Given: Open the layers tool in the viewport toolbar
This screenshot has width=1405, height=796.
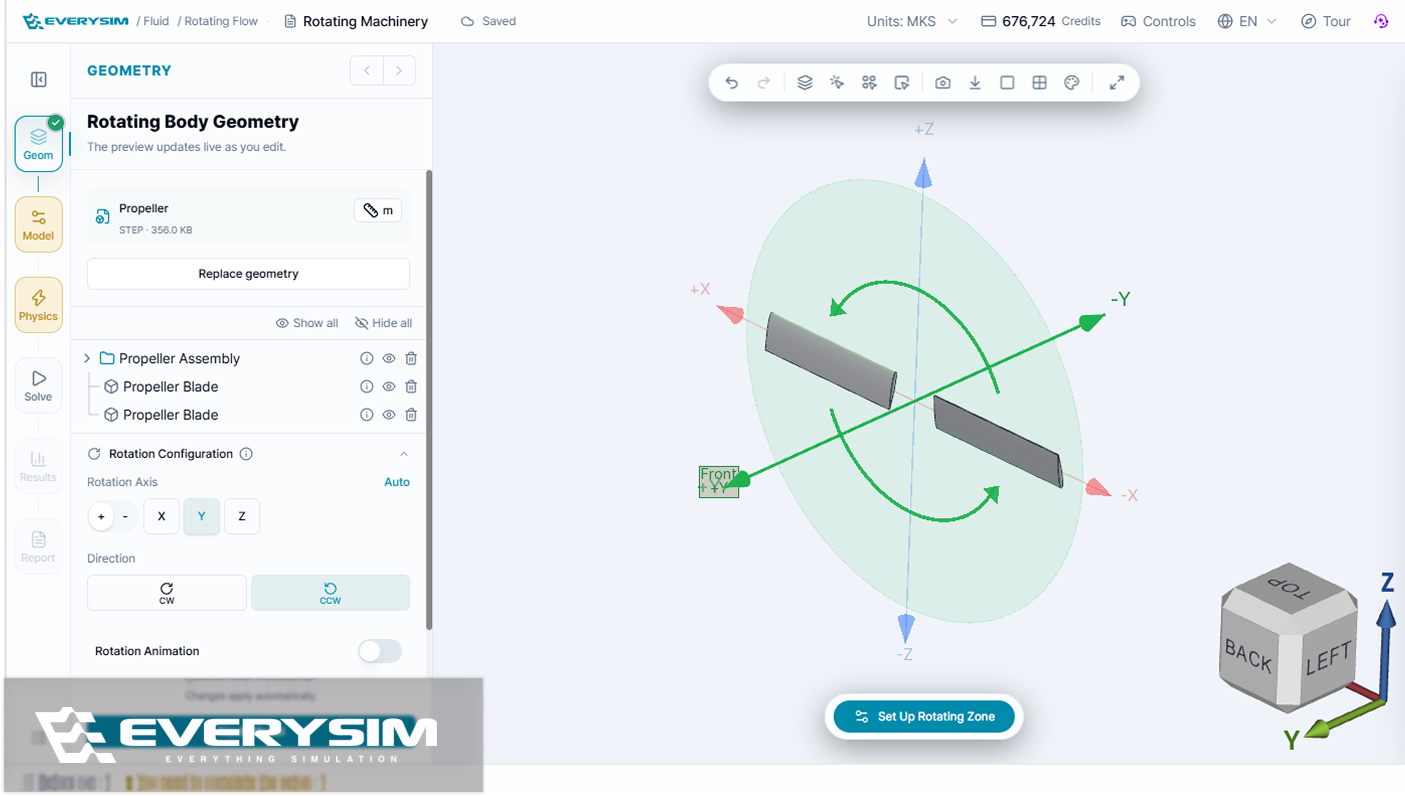Looking at the screenshot, I should 805,83.
